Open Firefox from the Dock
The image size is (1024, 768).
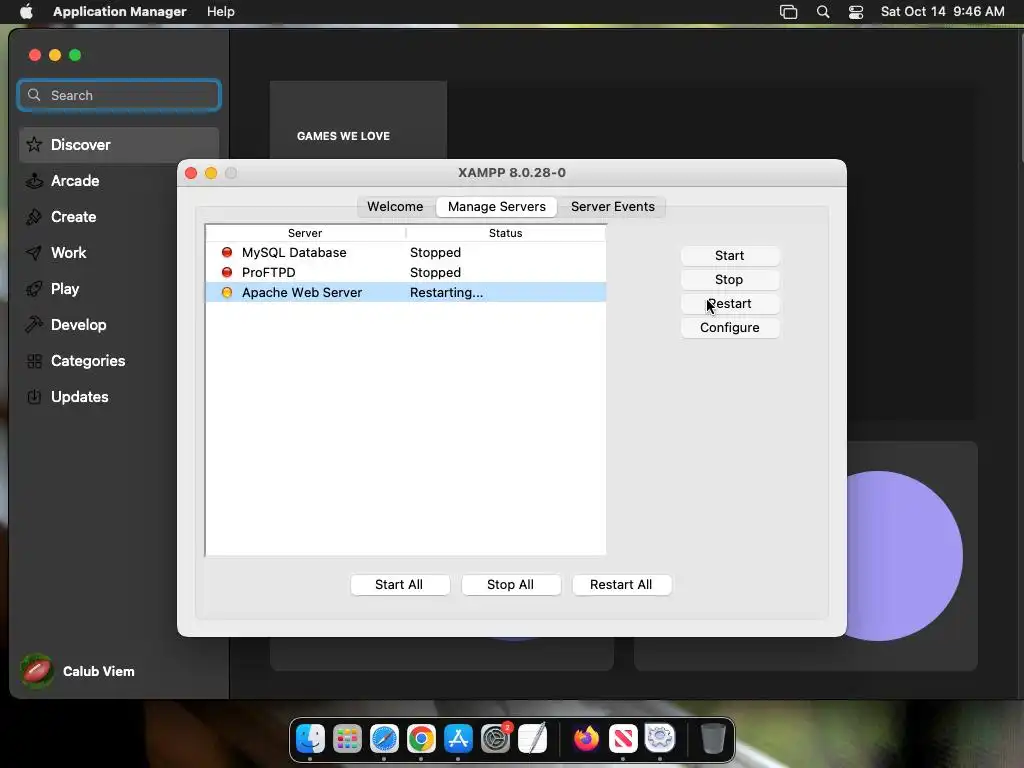pos(586,739)
